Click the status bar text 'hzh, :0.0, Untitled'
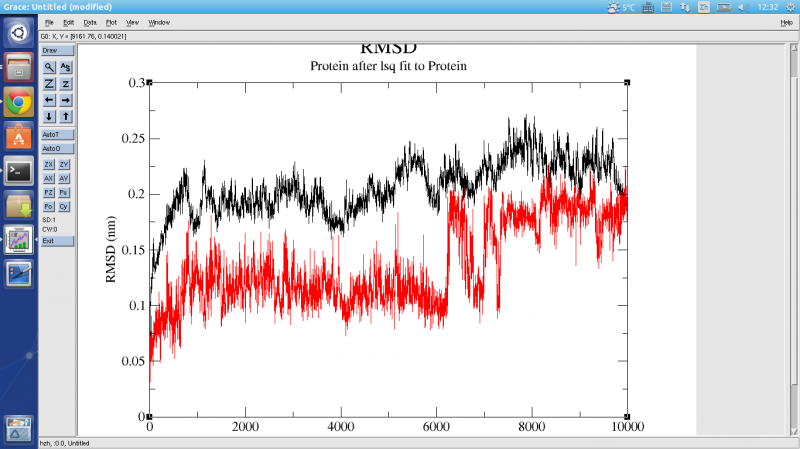This screenshot has width=800, height=449. tap(64, 443)
